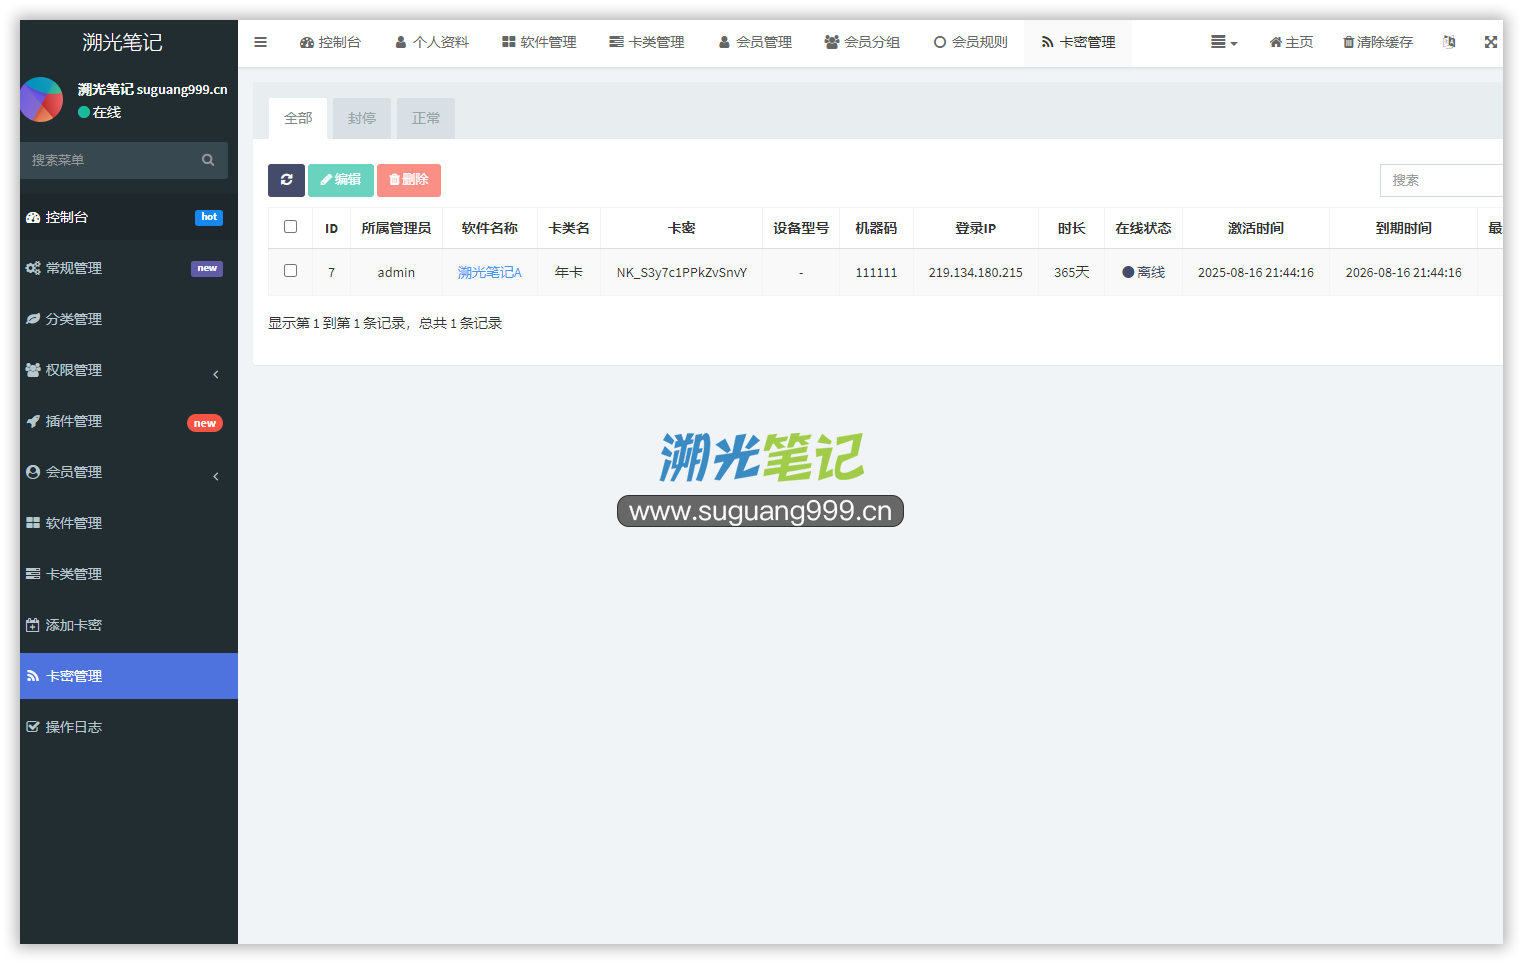Click the check-square icon beside 操作日志
The width and height of the screenshot is (1523, 964).
coord(33,727)
